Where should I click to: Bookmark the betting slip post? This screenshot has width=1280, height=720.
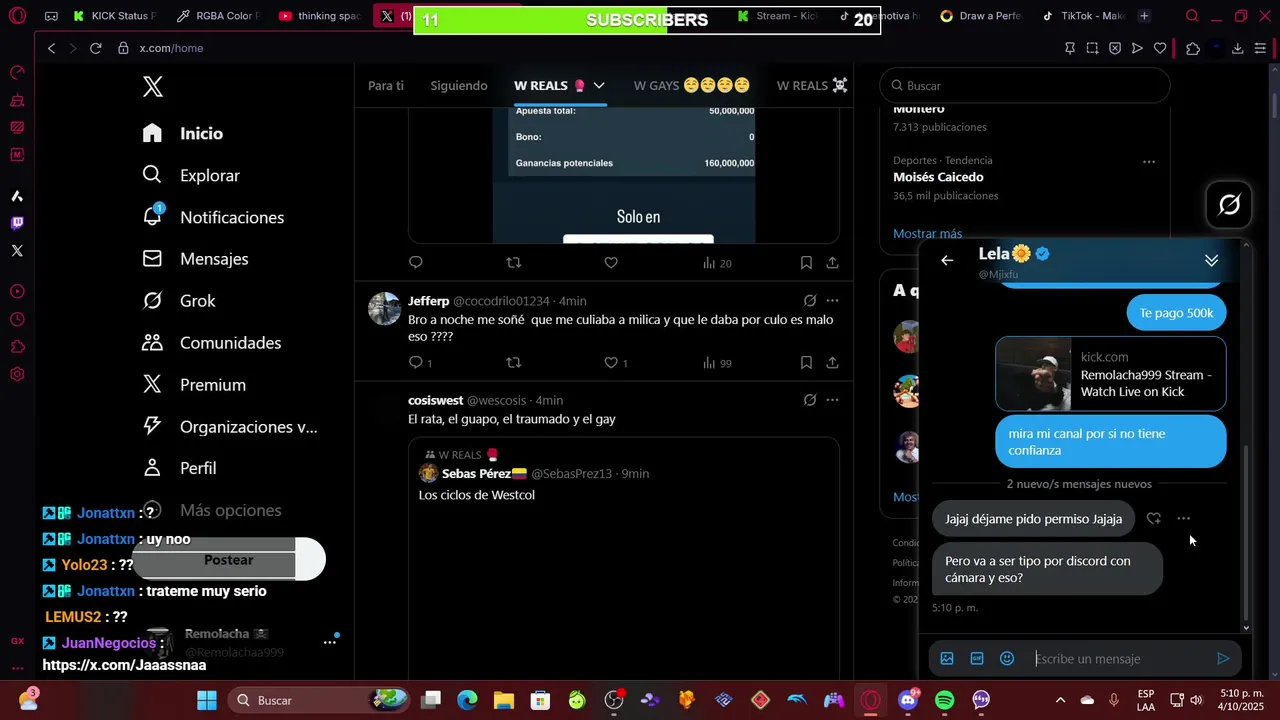(x=806, y=263)
